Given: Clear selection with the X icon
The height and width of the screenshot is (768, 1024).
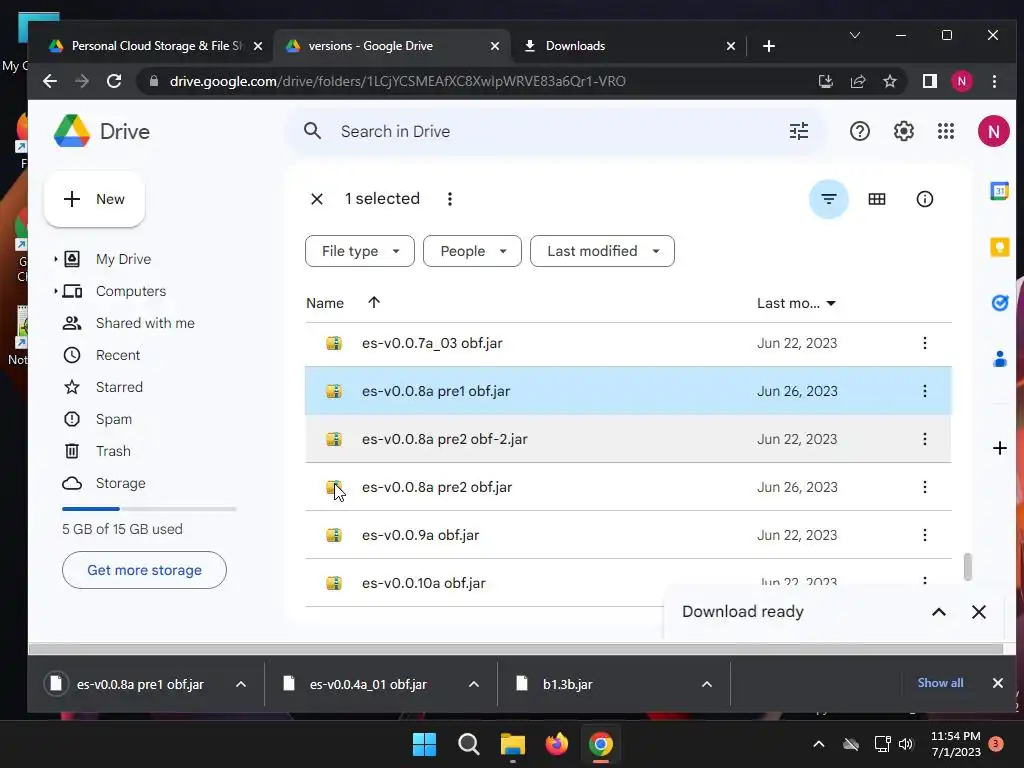Looking at the screenshot, I should tap(317, 199).
